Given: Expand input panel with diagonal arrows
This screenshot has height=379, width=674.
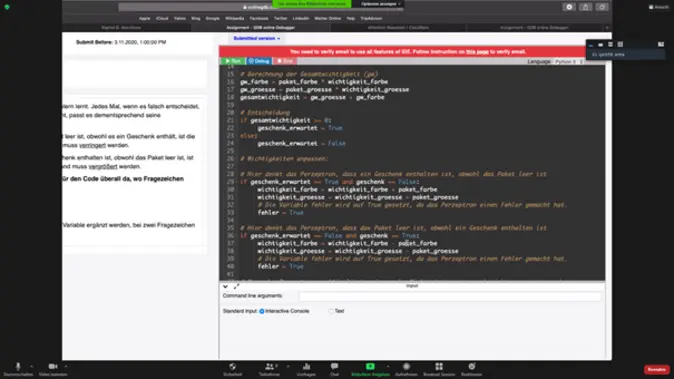Looking at the screenshot, I should coord(236,286).
